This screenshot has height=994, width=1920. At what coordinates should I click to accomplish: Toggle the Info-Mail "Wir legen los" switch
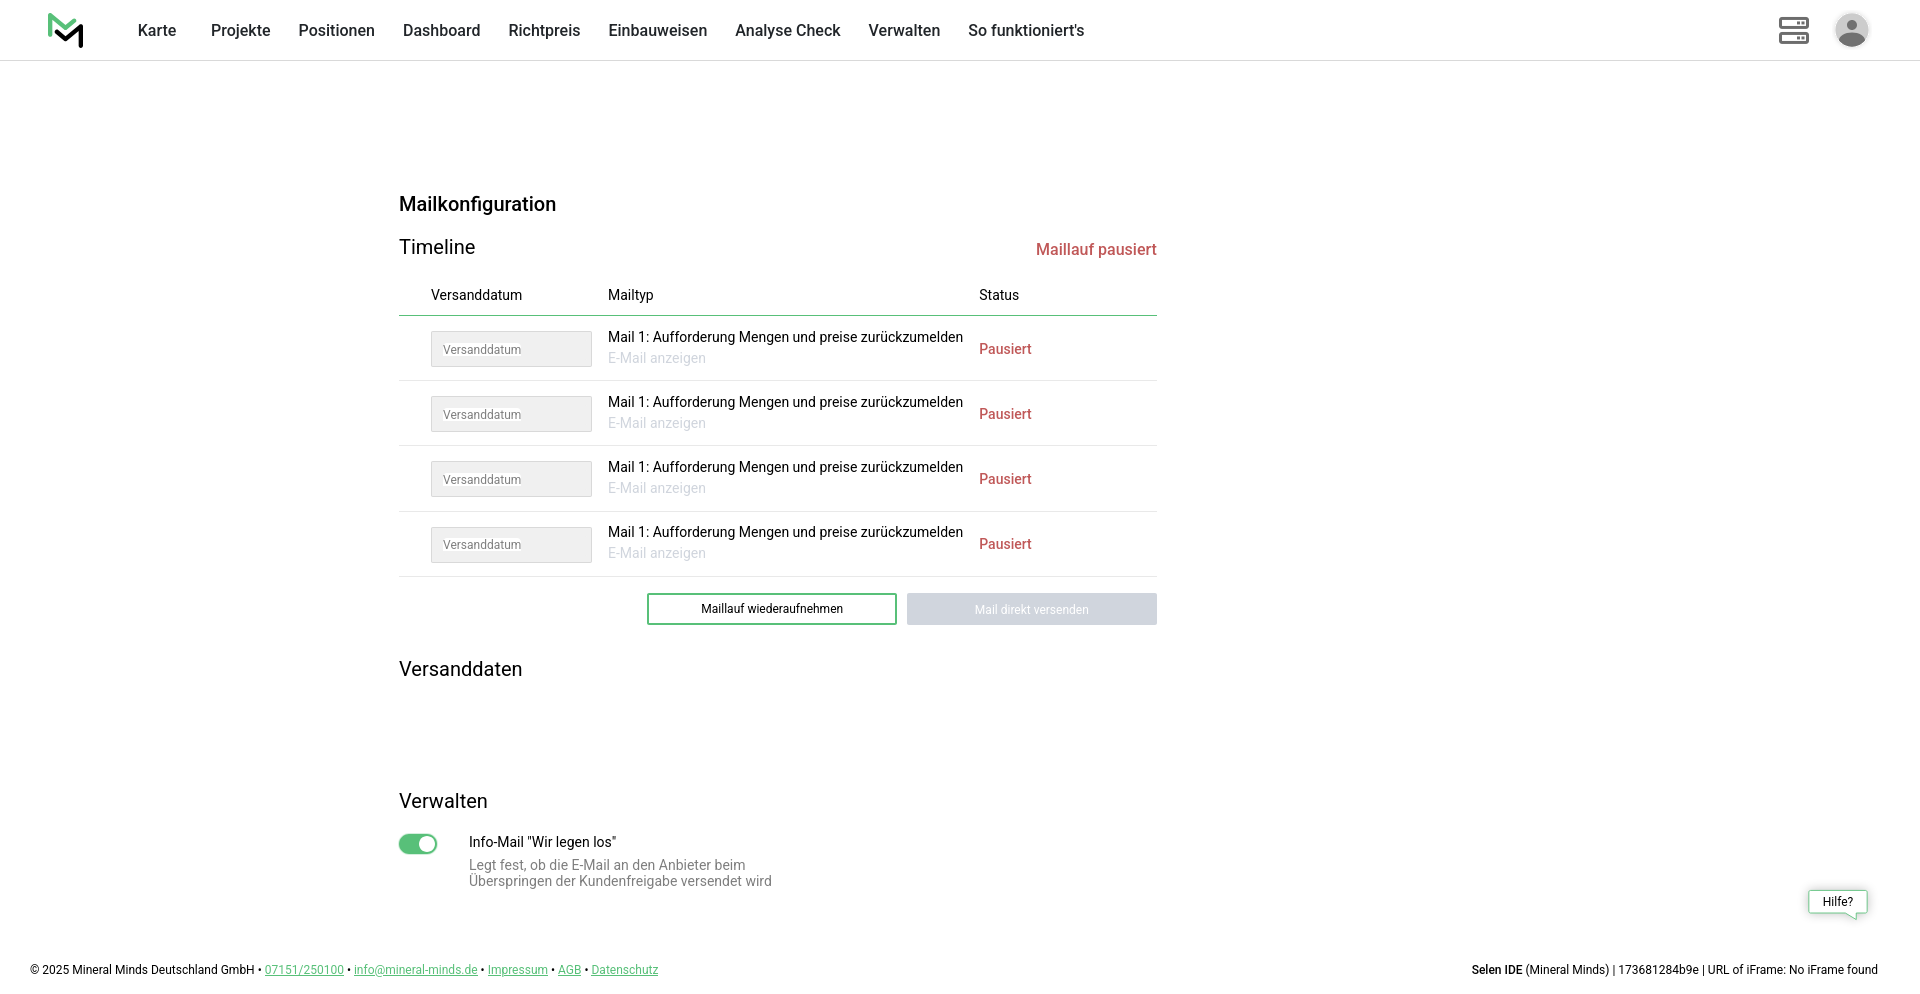point(418,844)
